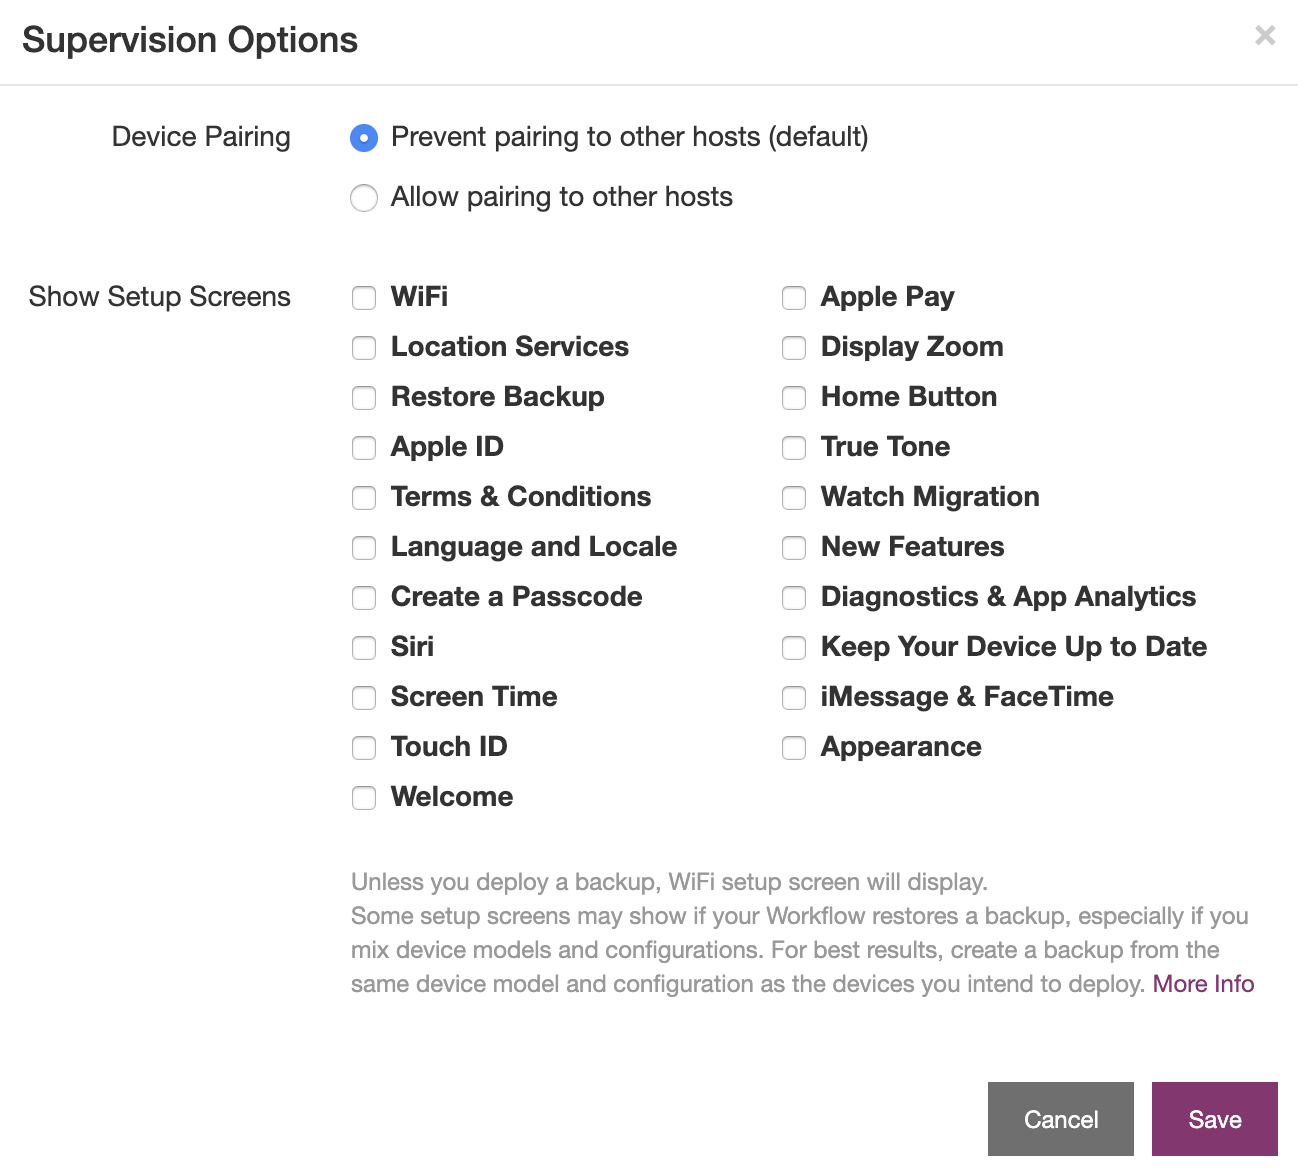This screenshot has height=1176, width=1298.
Task: Toggle the Siri setup checkbox
Action: click(x=364, y=648)
